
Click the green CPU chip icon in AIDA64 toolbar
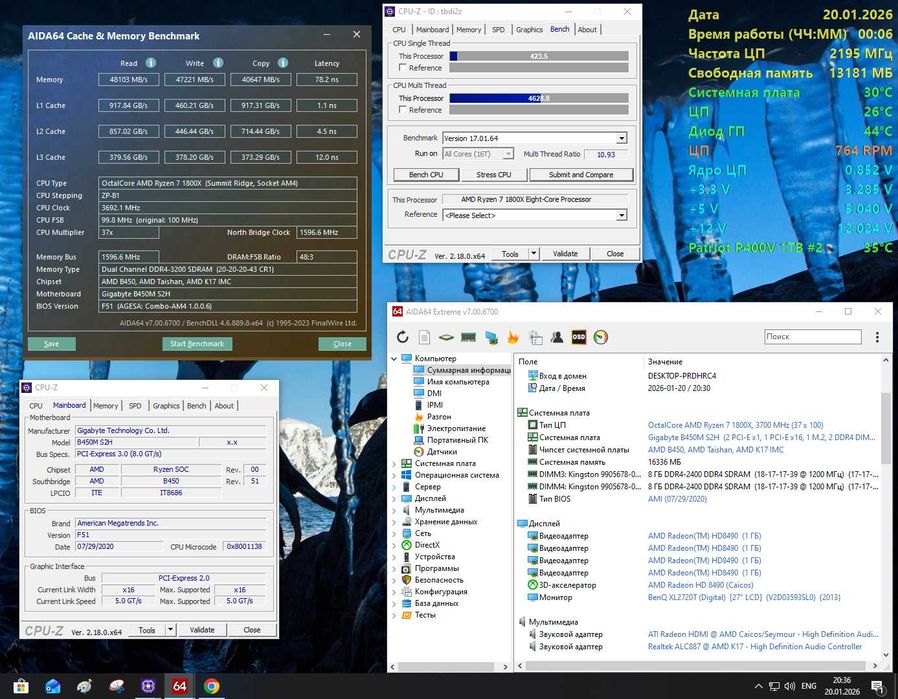tap(446, 337)
